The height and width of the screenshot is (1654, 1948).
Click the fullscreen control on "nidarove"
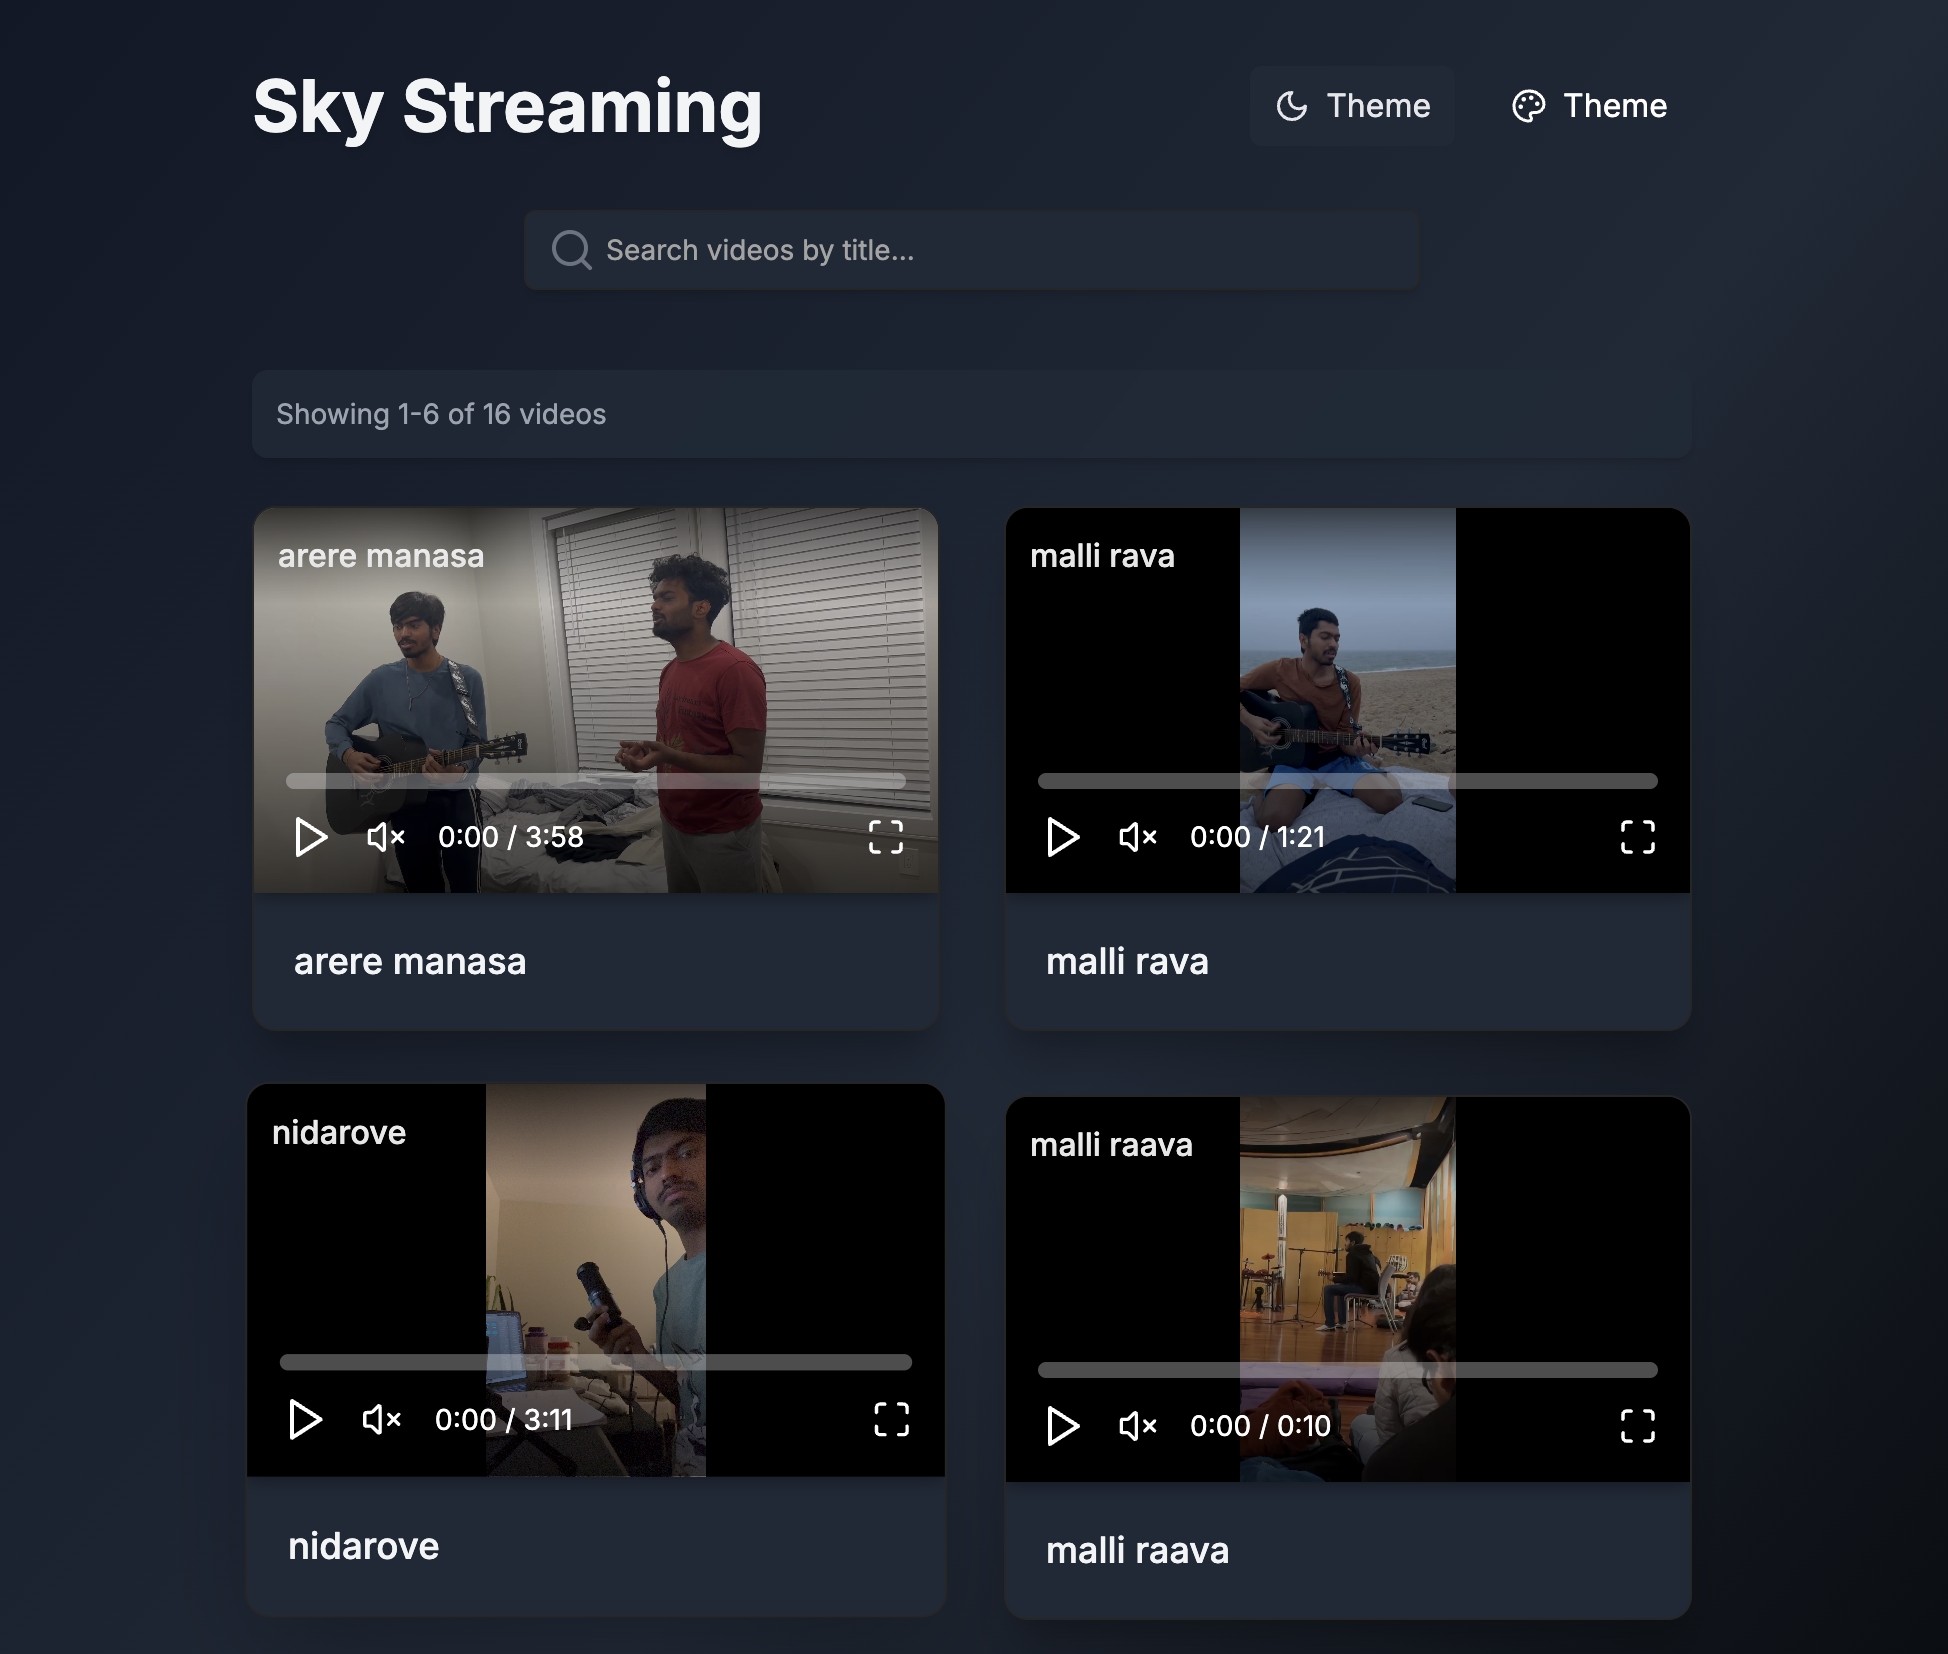click(x=891, y=1420)
